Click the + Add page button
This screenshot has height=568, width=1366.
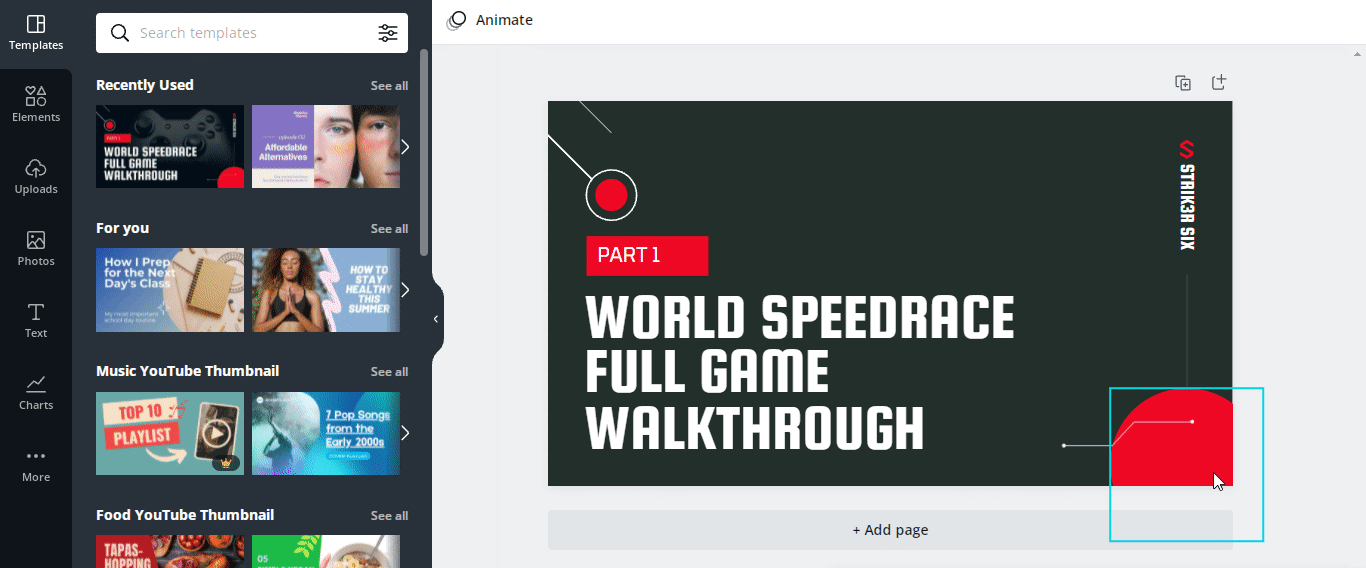click(x=890, y=530)
